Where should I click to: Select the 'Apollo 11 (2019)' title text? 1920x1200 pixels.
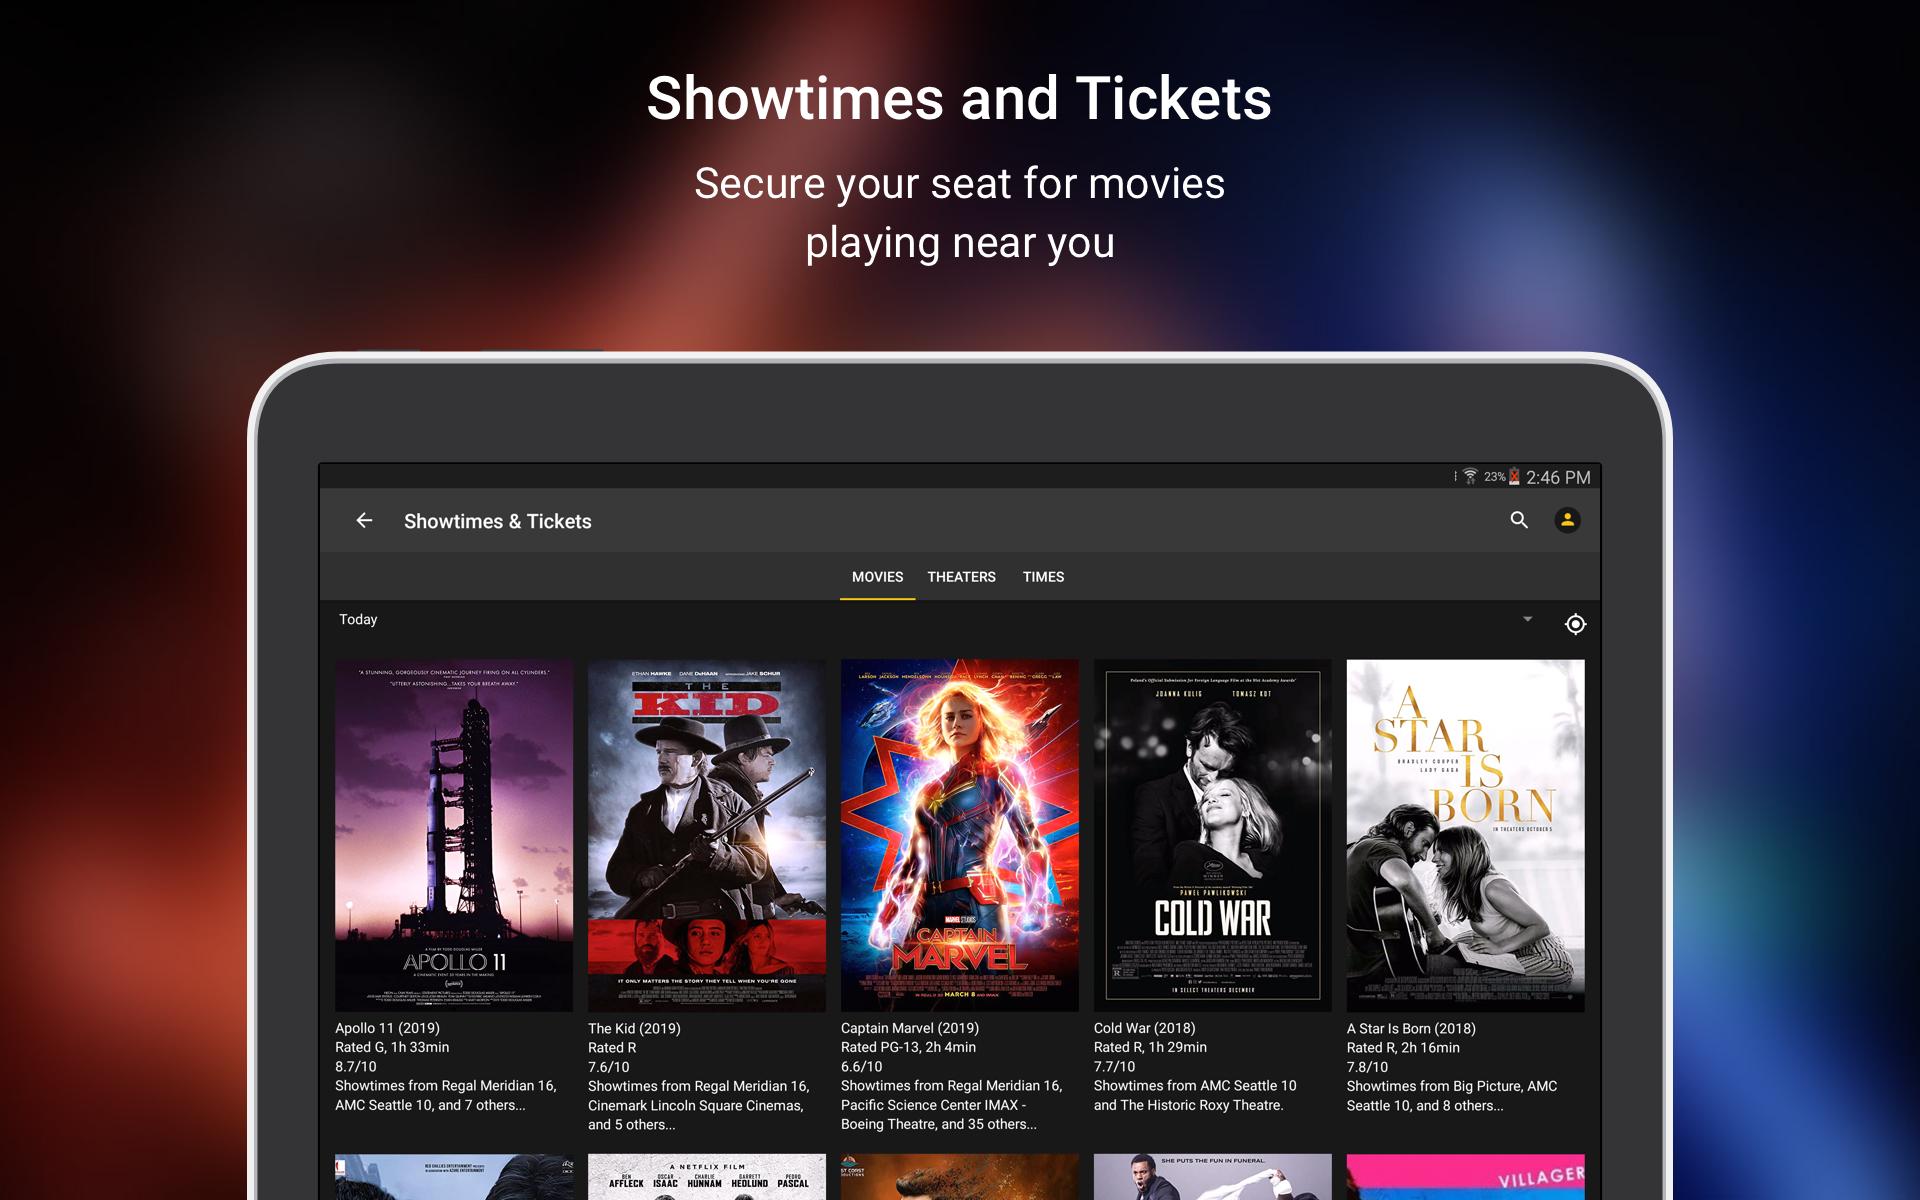click(387, 1028)
